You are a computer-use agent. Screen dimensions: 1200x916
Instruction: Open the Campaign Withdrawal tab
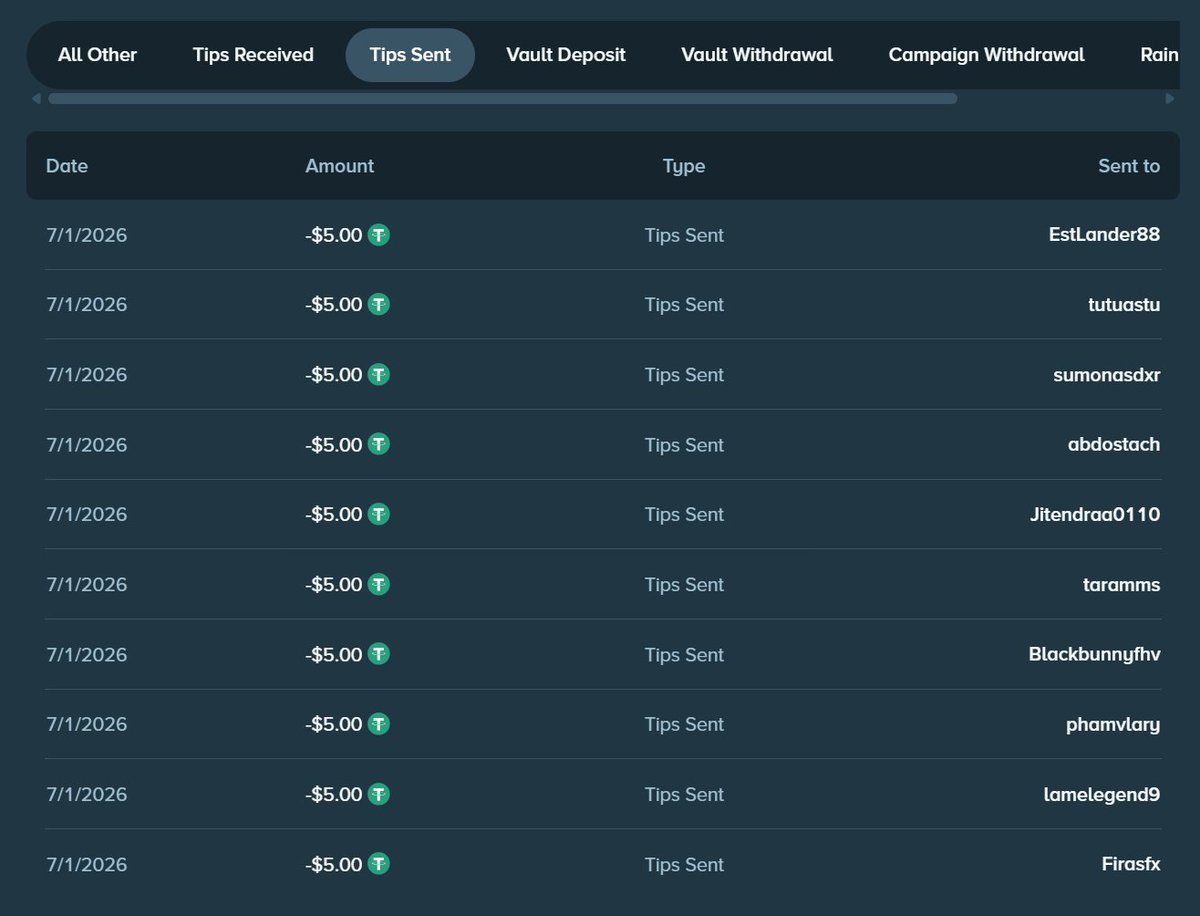coord(986,55)
